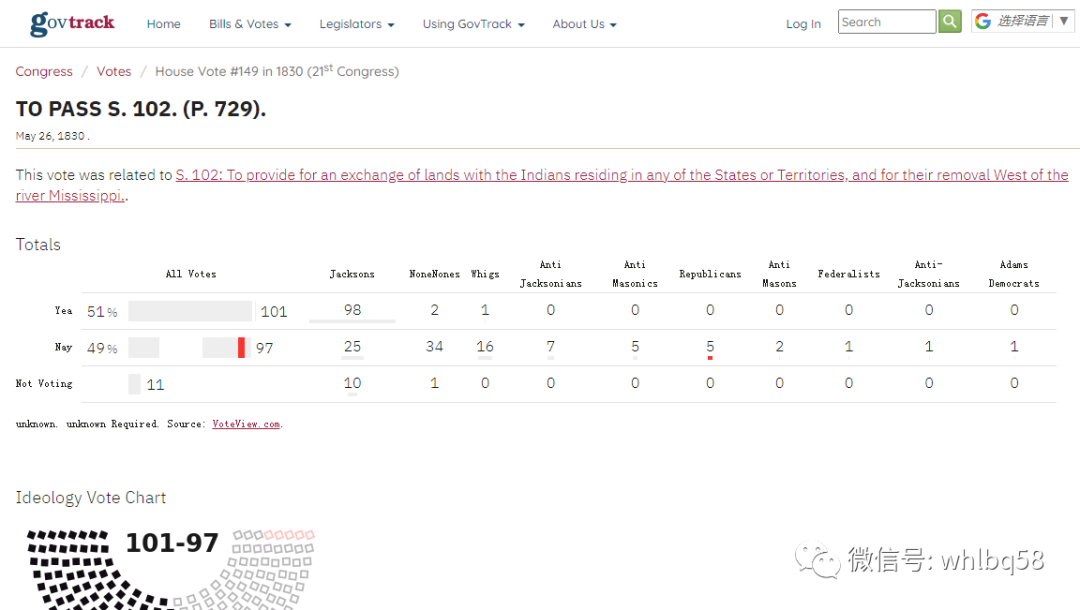Type in the Search input field
This screenshot has height=610, width=1080.
pyautogui.click(x=886, y=22)
